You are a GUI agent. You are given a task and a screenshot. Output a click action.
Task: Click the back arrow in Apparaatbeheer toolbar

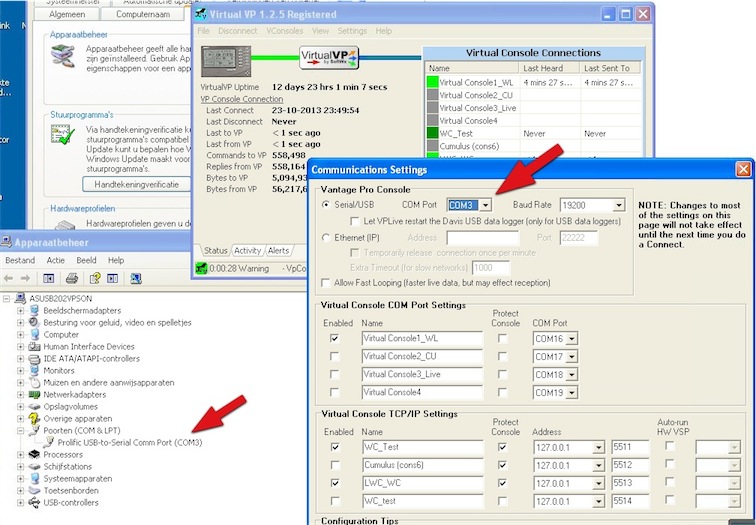8,278
